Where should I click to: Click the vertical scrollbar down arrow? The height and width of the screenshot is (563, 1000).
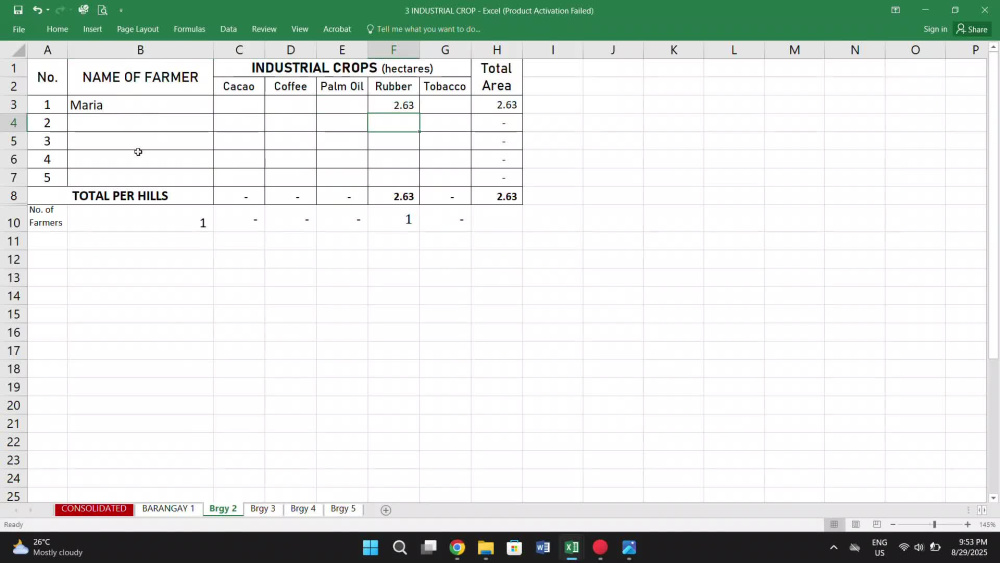tap(994, 498)
